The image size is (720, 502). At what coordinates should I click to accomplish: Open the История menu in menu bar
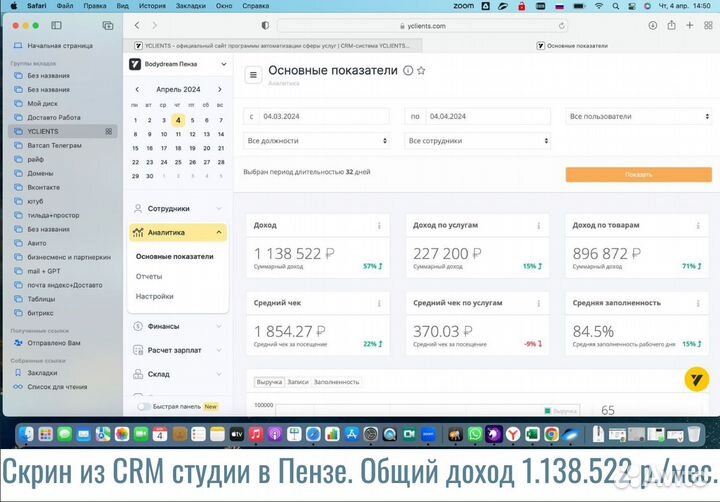pyautogui.click(x=152, y=6)
